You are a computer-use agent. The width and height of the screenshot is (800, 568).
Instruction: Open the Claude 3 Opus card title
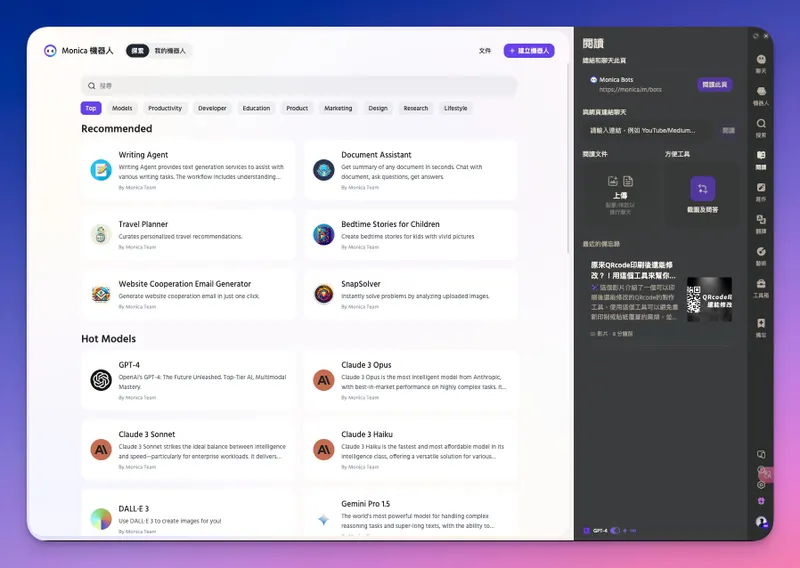366,365
